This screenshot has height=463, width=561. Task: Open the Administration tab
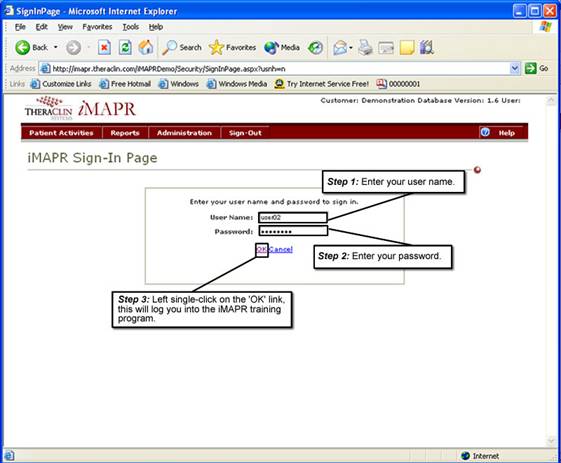tap(184, 133)
